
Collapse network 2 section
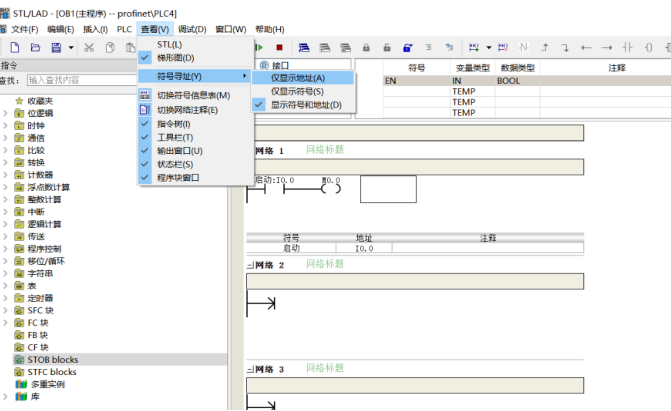click(x=250, y=265)
